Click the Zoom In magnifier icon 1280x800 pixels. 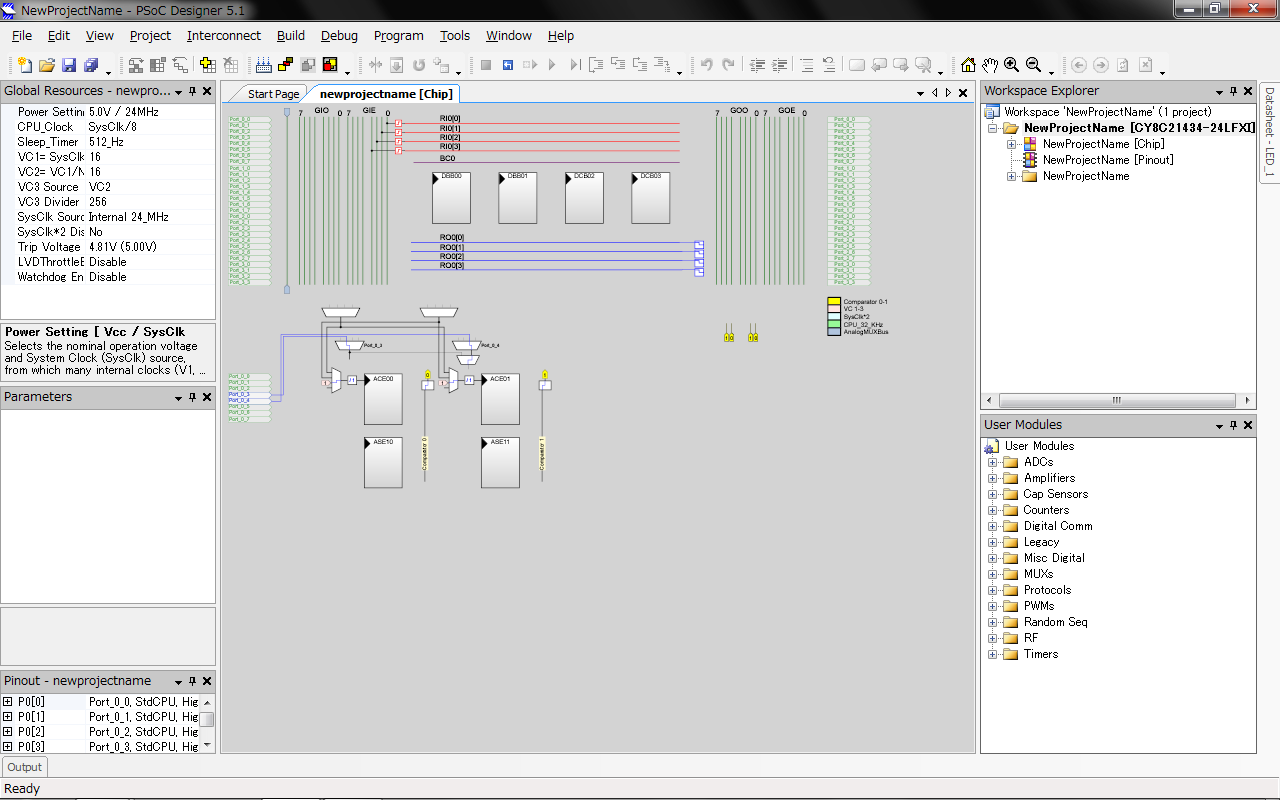[1012, 65]
